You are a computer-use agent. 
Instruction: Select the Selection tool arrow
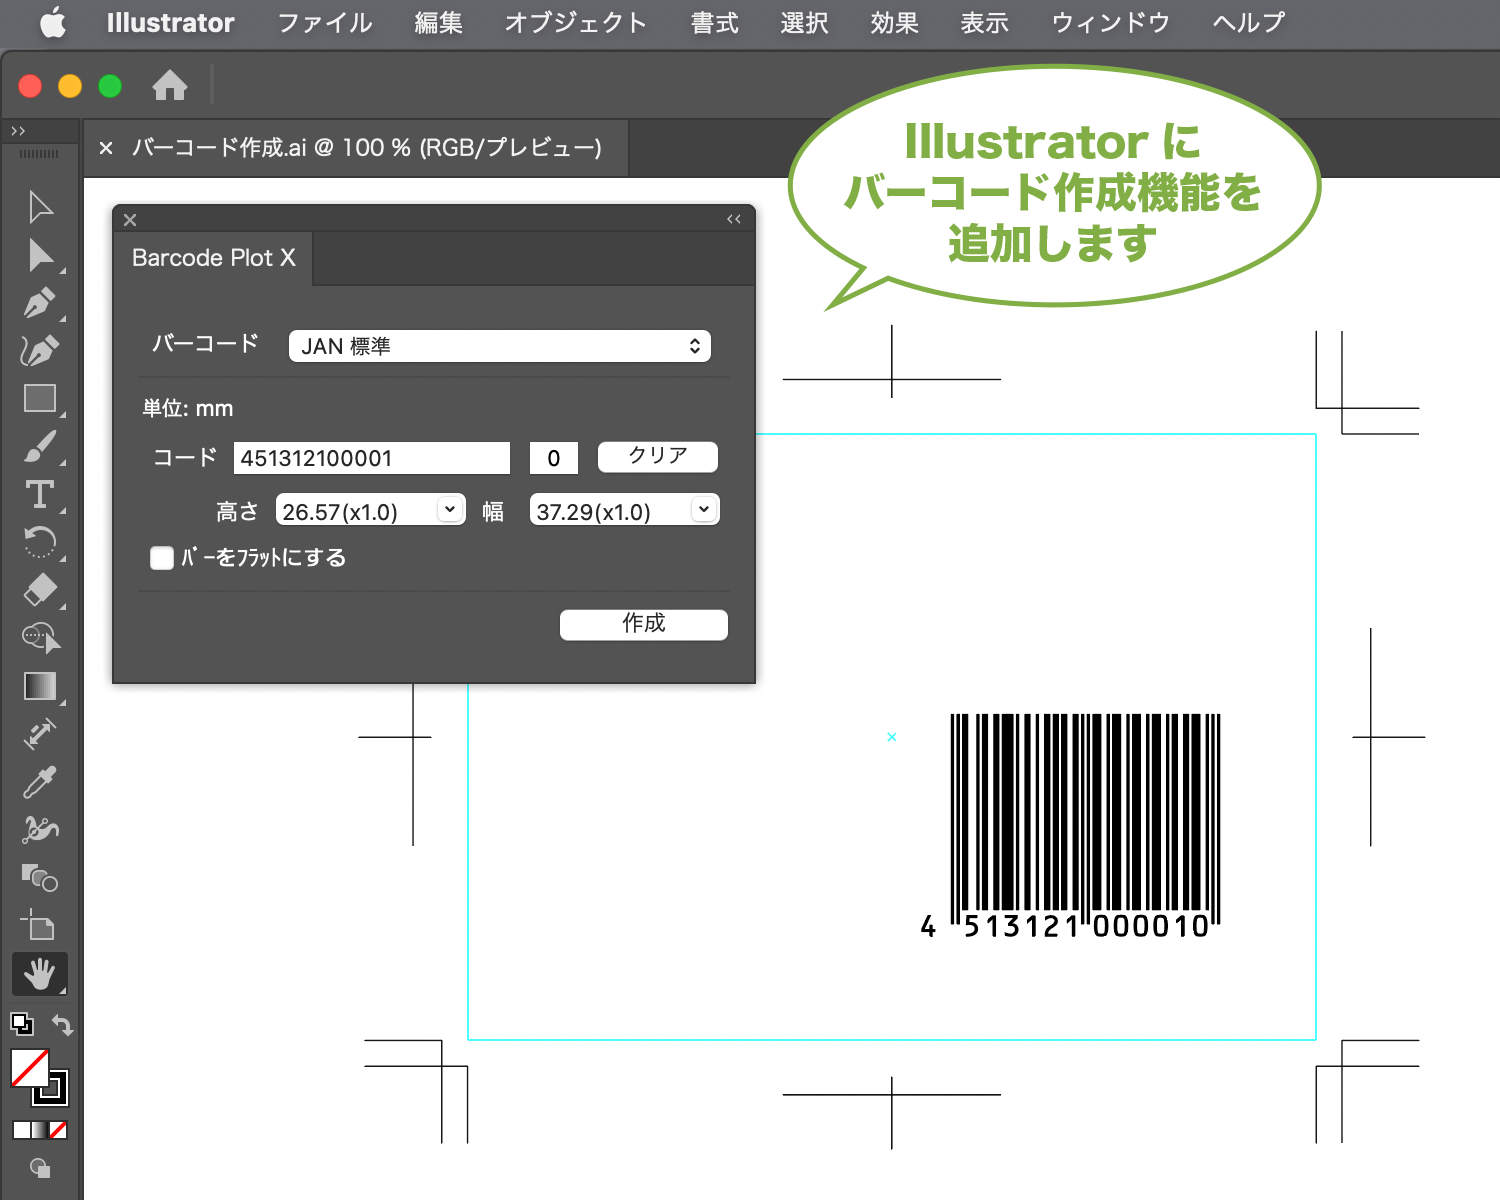coord(40,207)
